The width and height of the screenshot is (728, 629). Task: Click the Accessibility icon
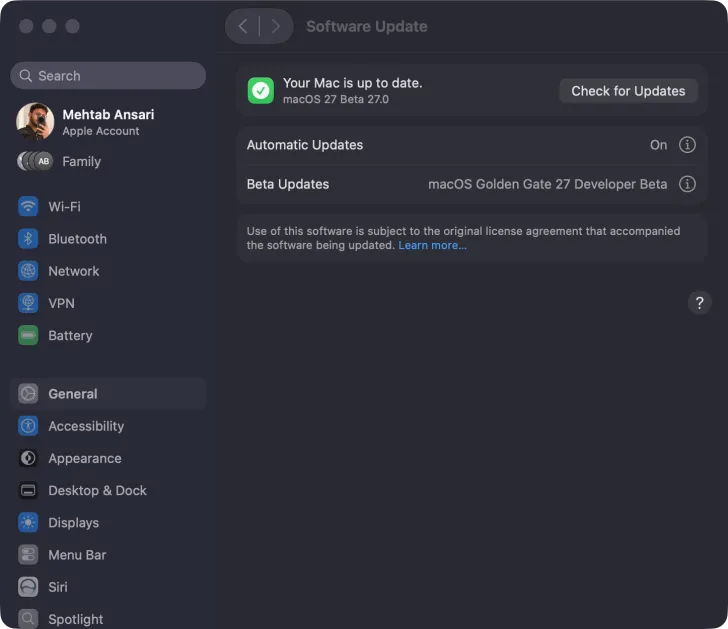pos(28,426)
